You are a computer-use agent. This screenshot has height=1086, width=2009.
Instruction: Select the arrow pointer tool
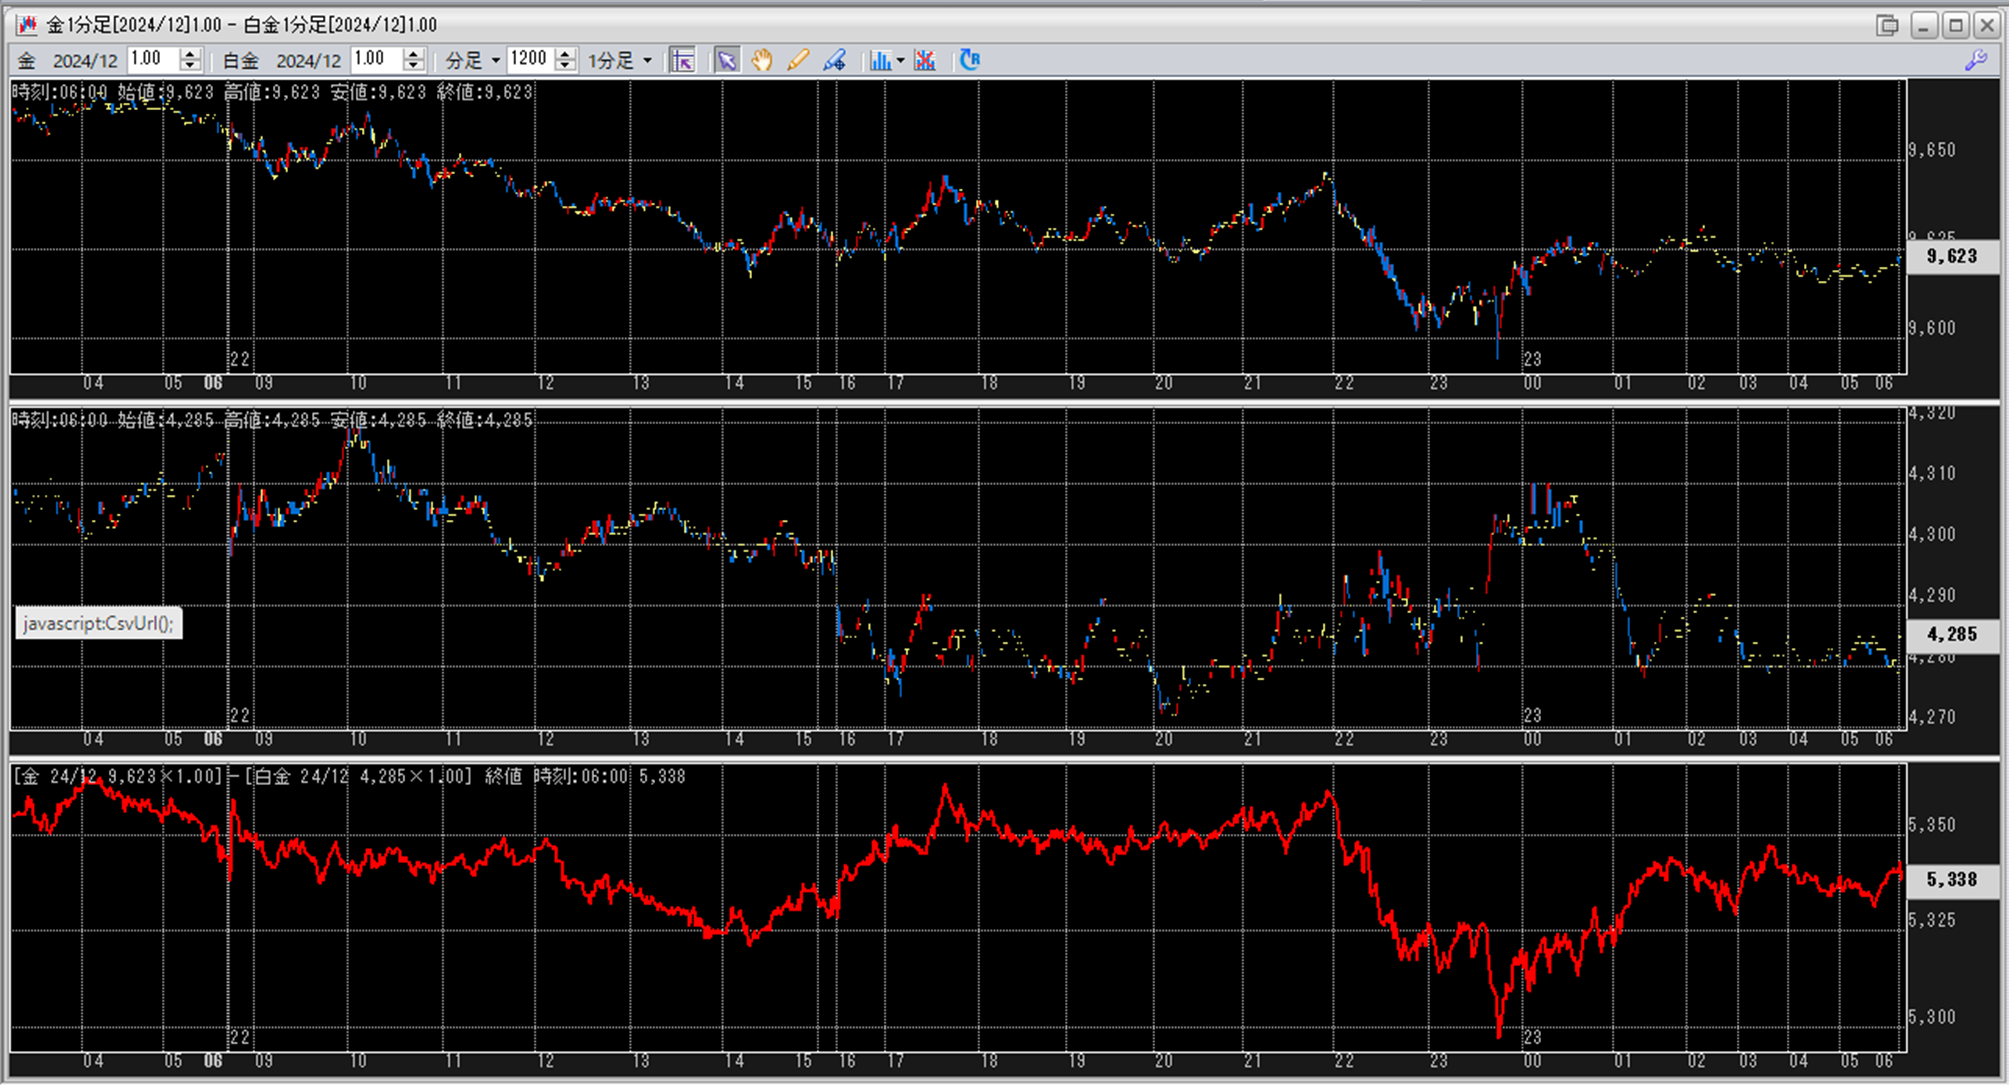pos(727,61)
